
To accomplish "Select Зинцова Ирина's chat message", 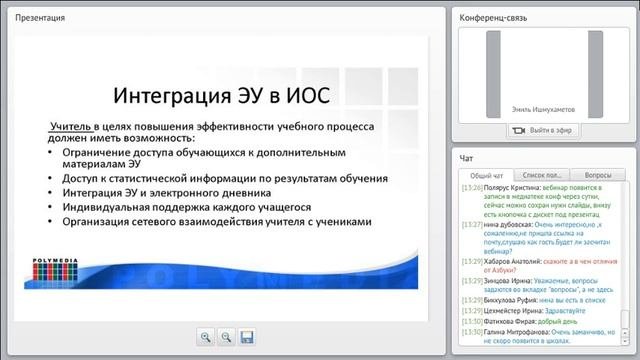I will (539, 285).
